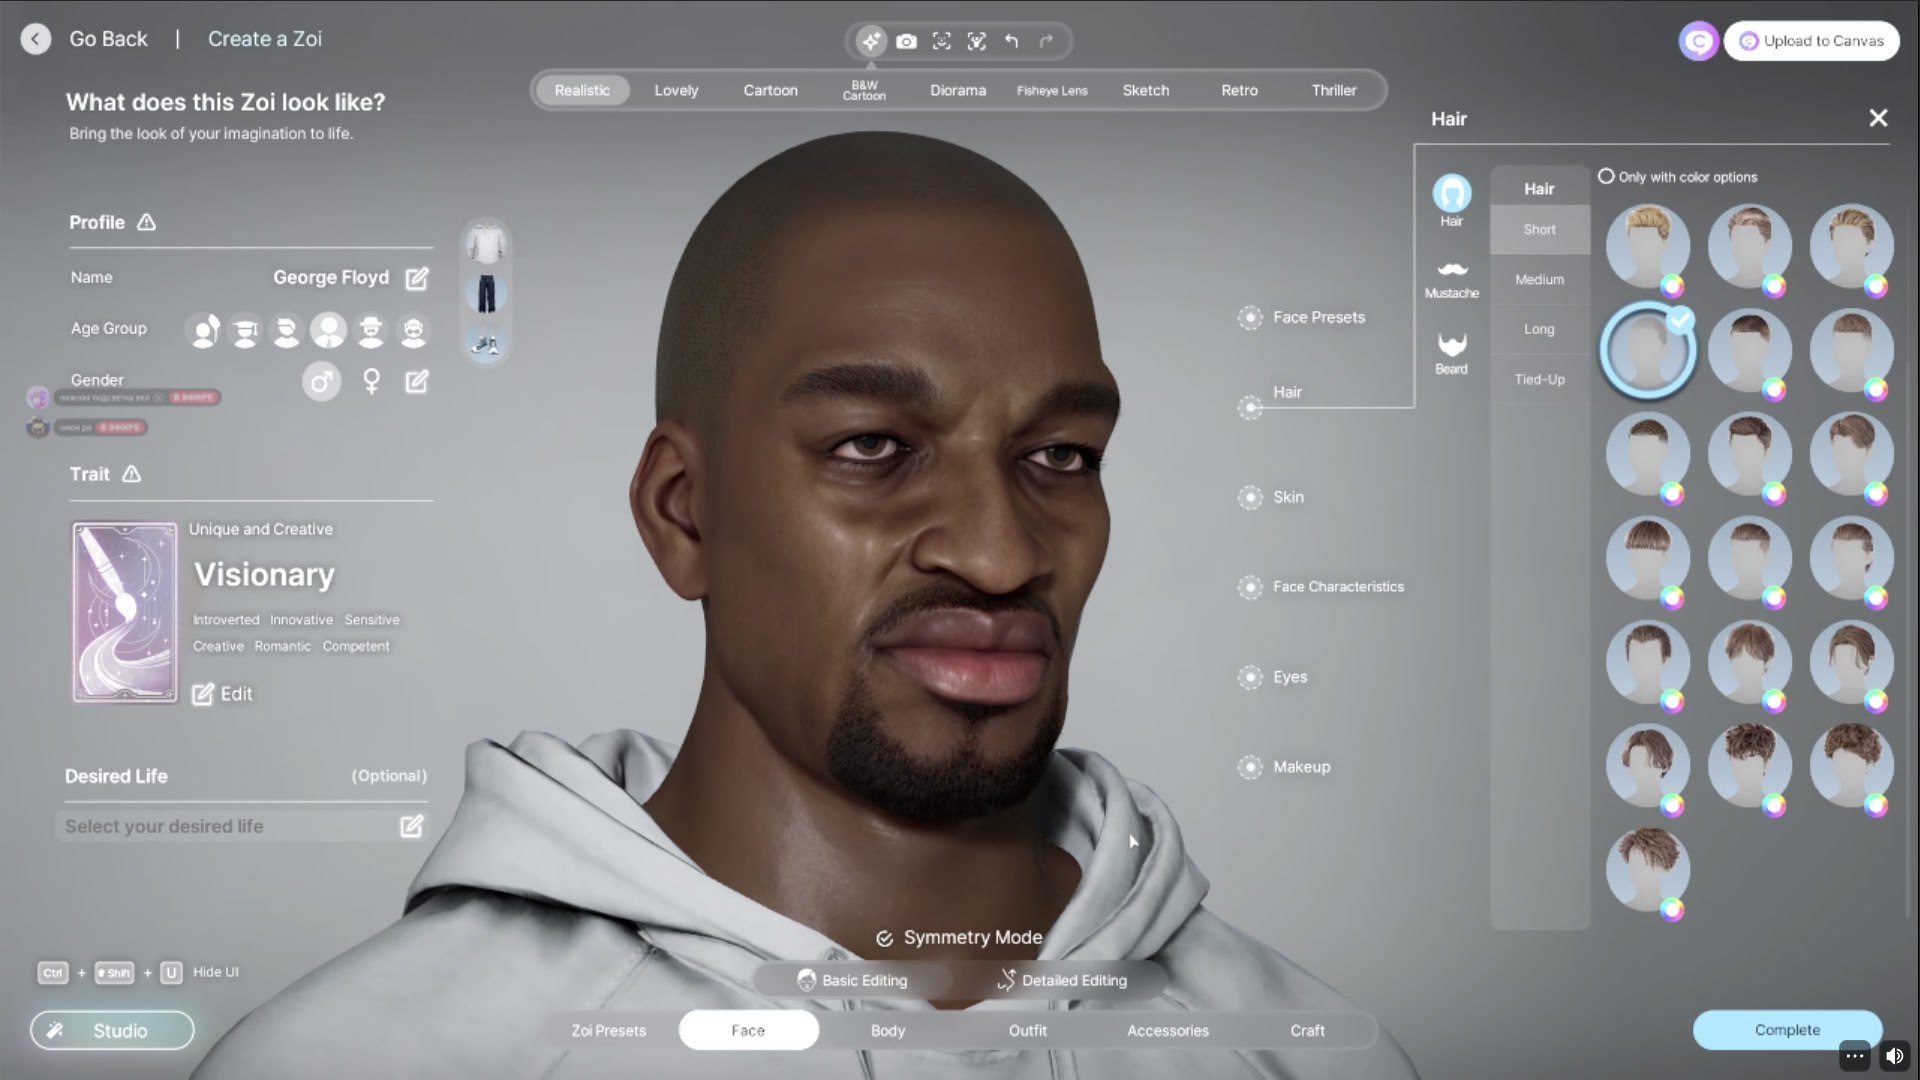Click the Complete button
Viewport: 1920px width, 1080px height.
pos(1787,1030)
